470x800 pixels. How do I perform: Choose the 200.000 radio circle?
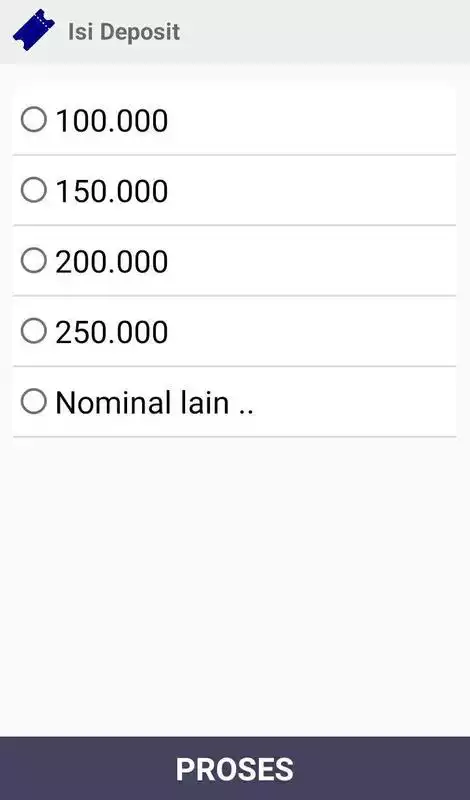pos(34,261)
